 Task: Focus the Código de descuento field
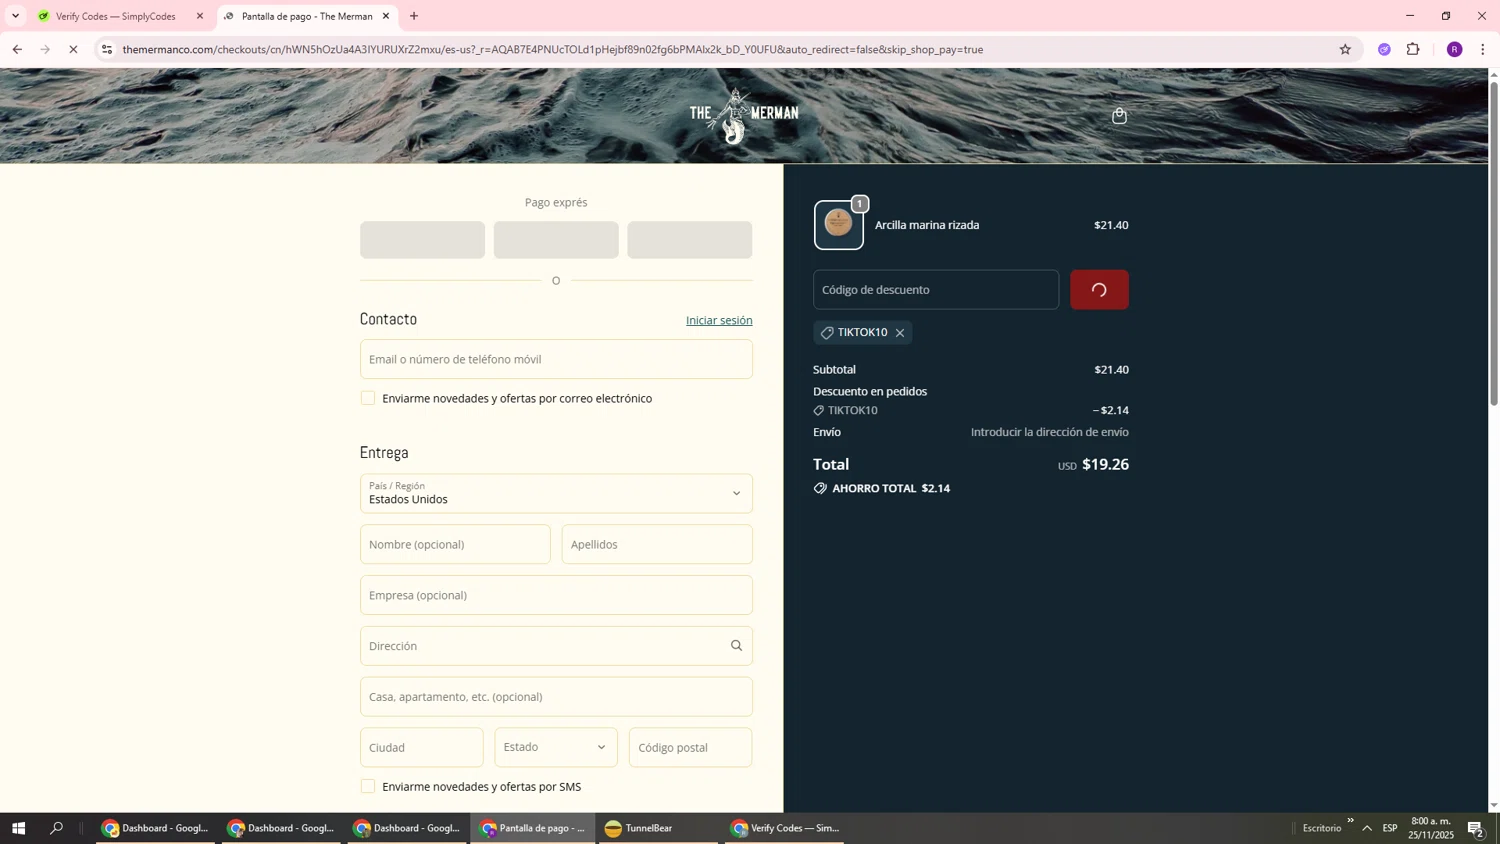tap(936, 290)
